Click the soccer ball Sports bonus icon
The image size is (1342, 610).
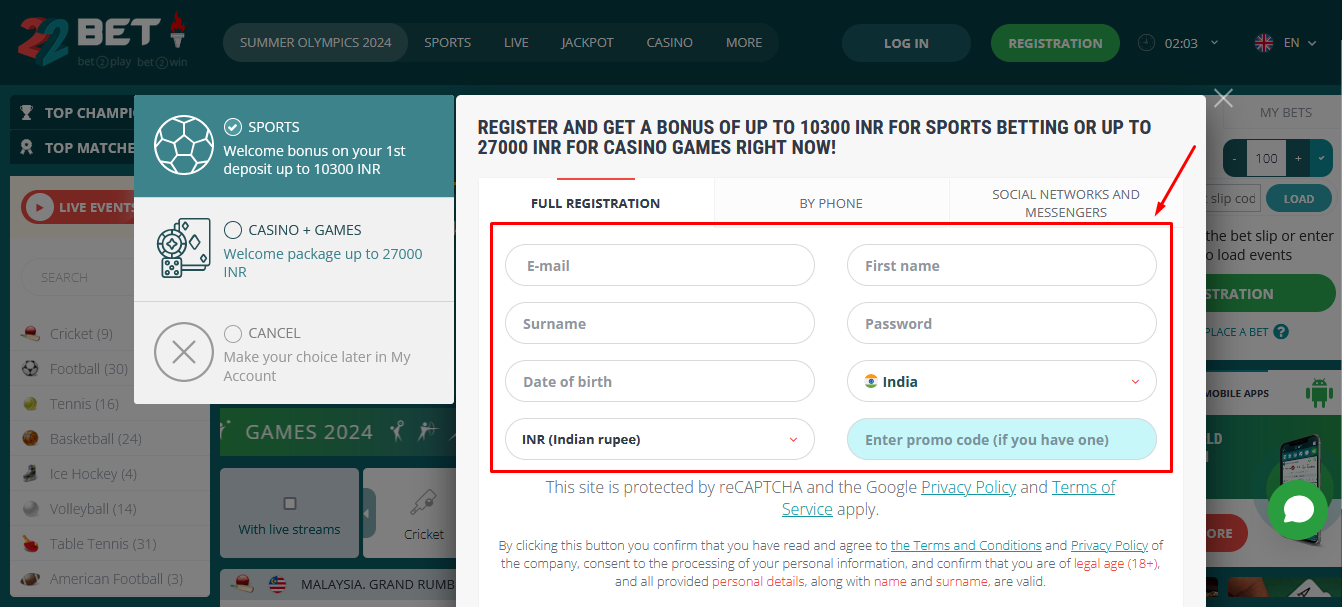tap(184, 146)
